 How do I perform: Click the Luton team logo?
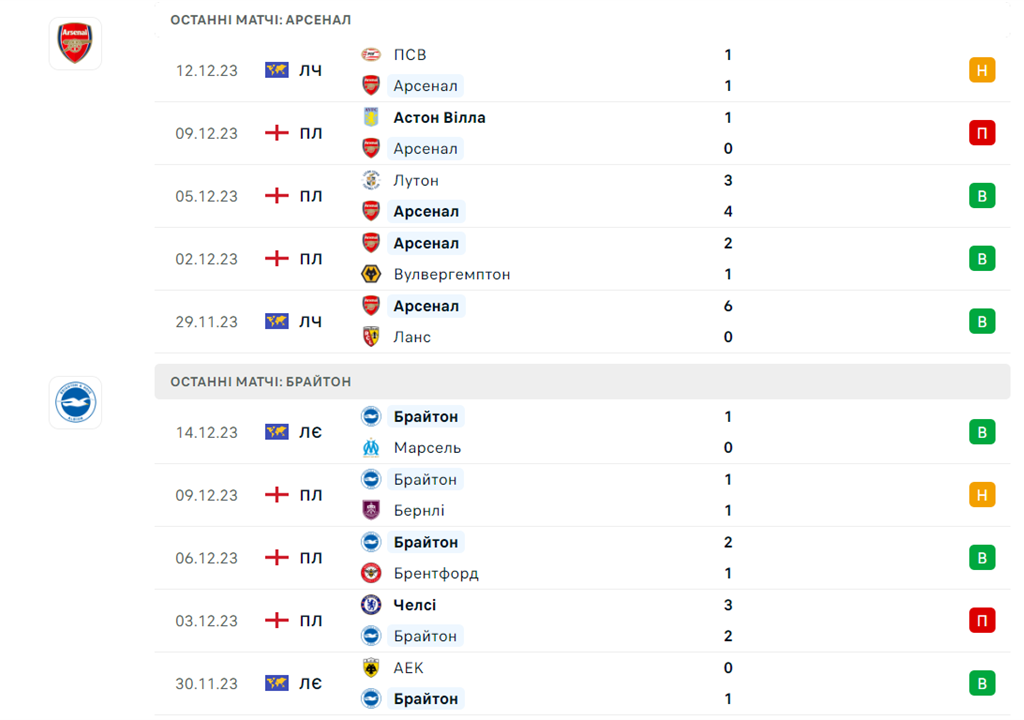coord(371,180)
